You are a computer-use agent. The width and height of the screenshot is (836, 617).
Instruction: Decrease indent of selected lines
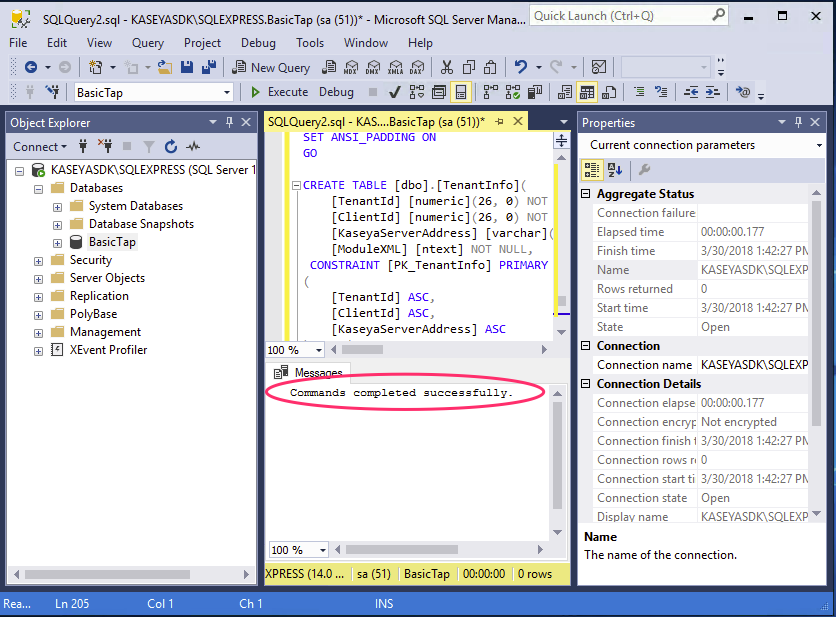coord(691,92)
